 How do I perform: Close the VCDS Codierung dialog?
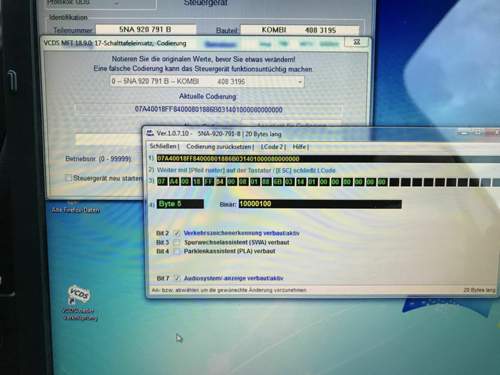tap(357, 42)
